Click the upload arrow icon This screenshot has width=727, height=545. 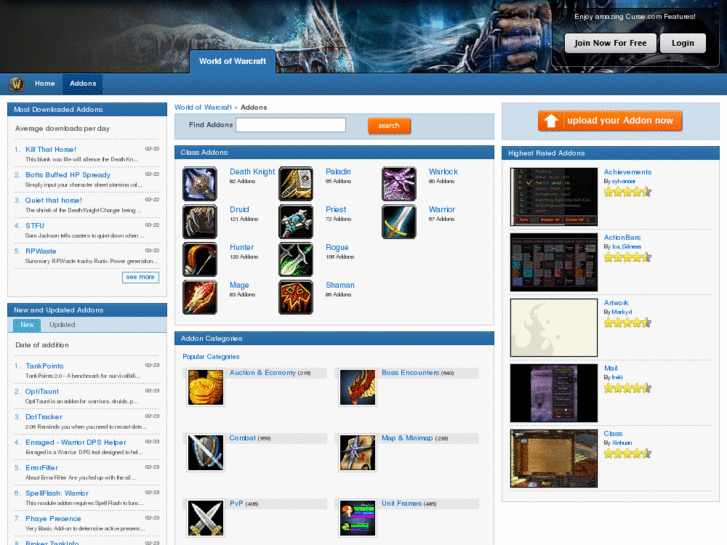coord(551,121)
